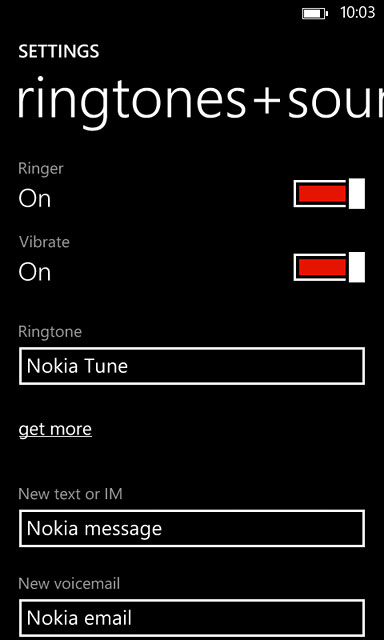Disable the Vibrate toggle switch

pos(329,267)
